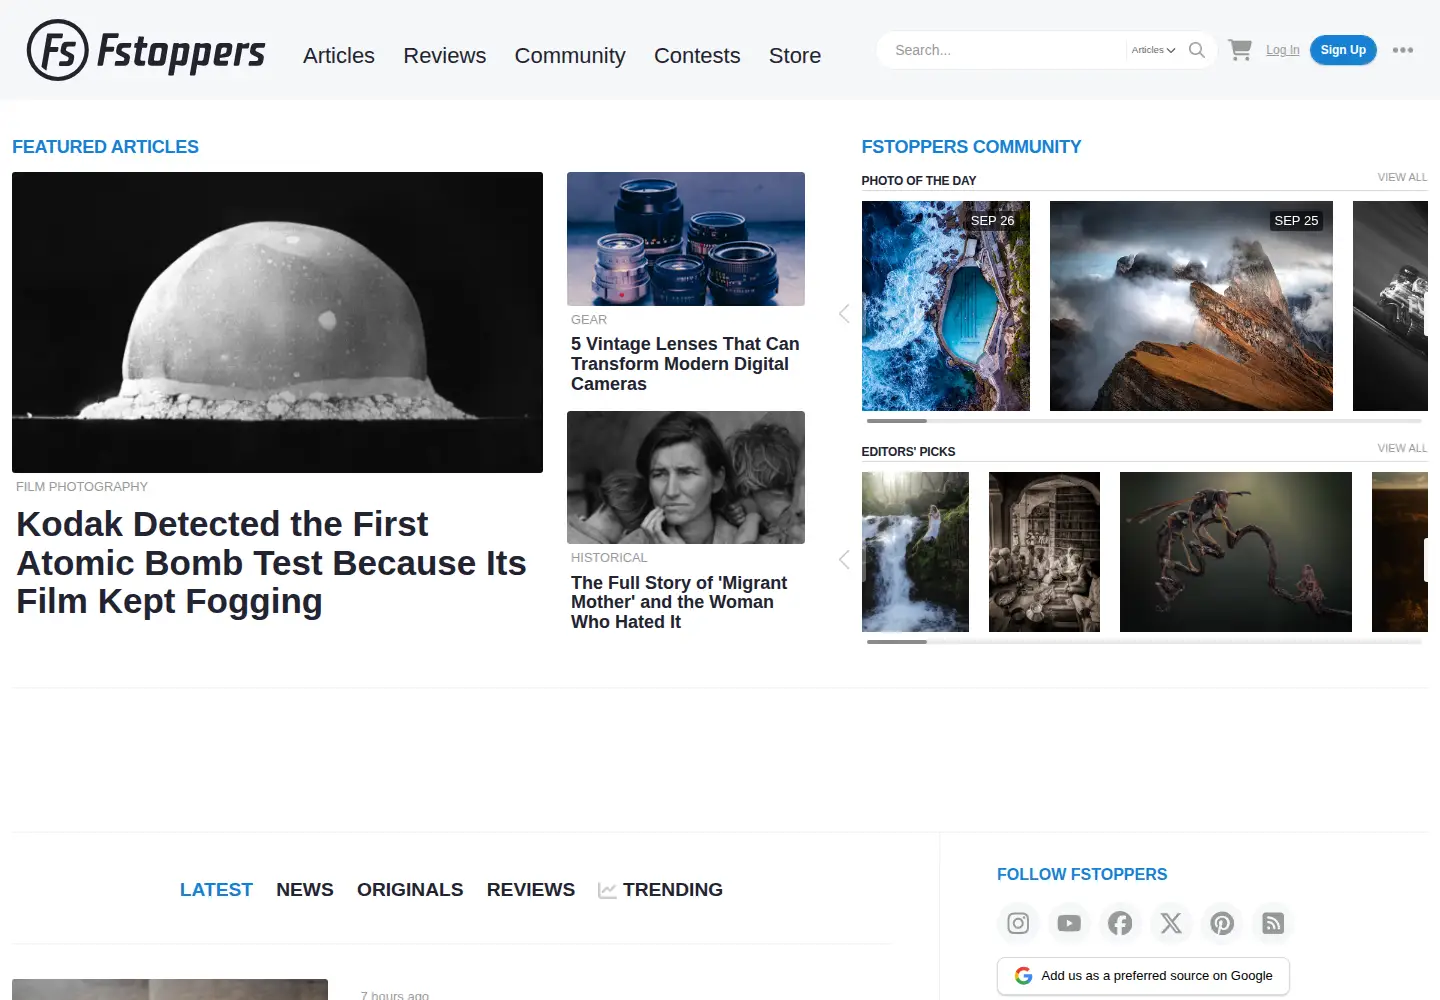Open the SEP 25 mountain photo

pos(1191,306)
